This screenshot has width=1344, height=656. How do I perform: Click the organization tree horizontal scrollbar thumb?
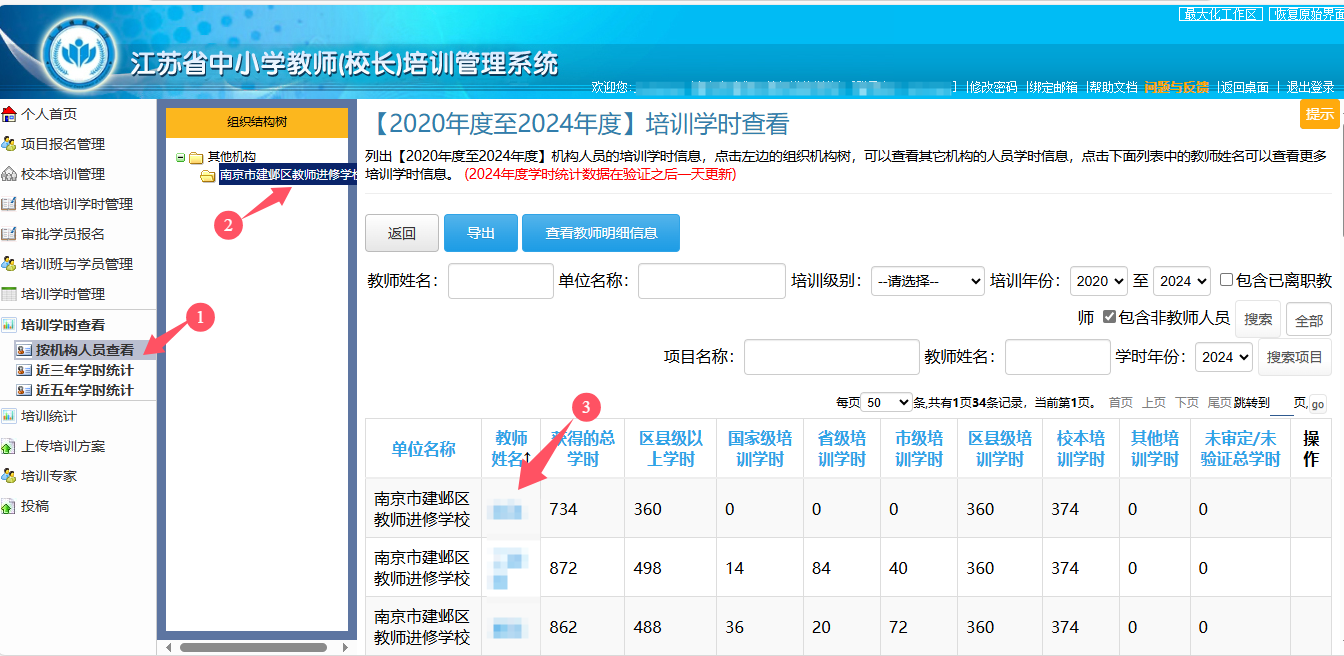pos(253,647)
